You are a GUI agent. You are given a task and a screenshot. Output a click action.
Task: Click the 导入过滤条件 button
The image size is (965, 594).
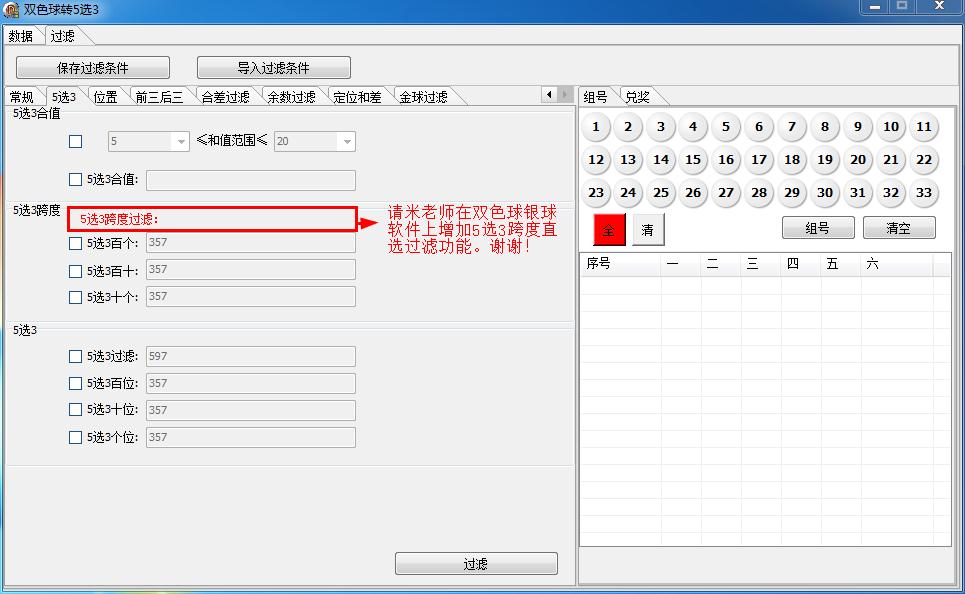[x=274, y=68]
